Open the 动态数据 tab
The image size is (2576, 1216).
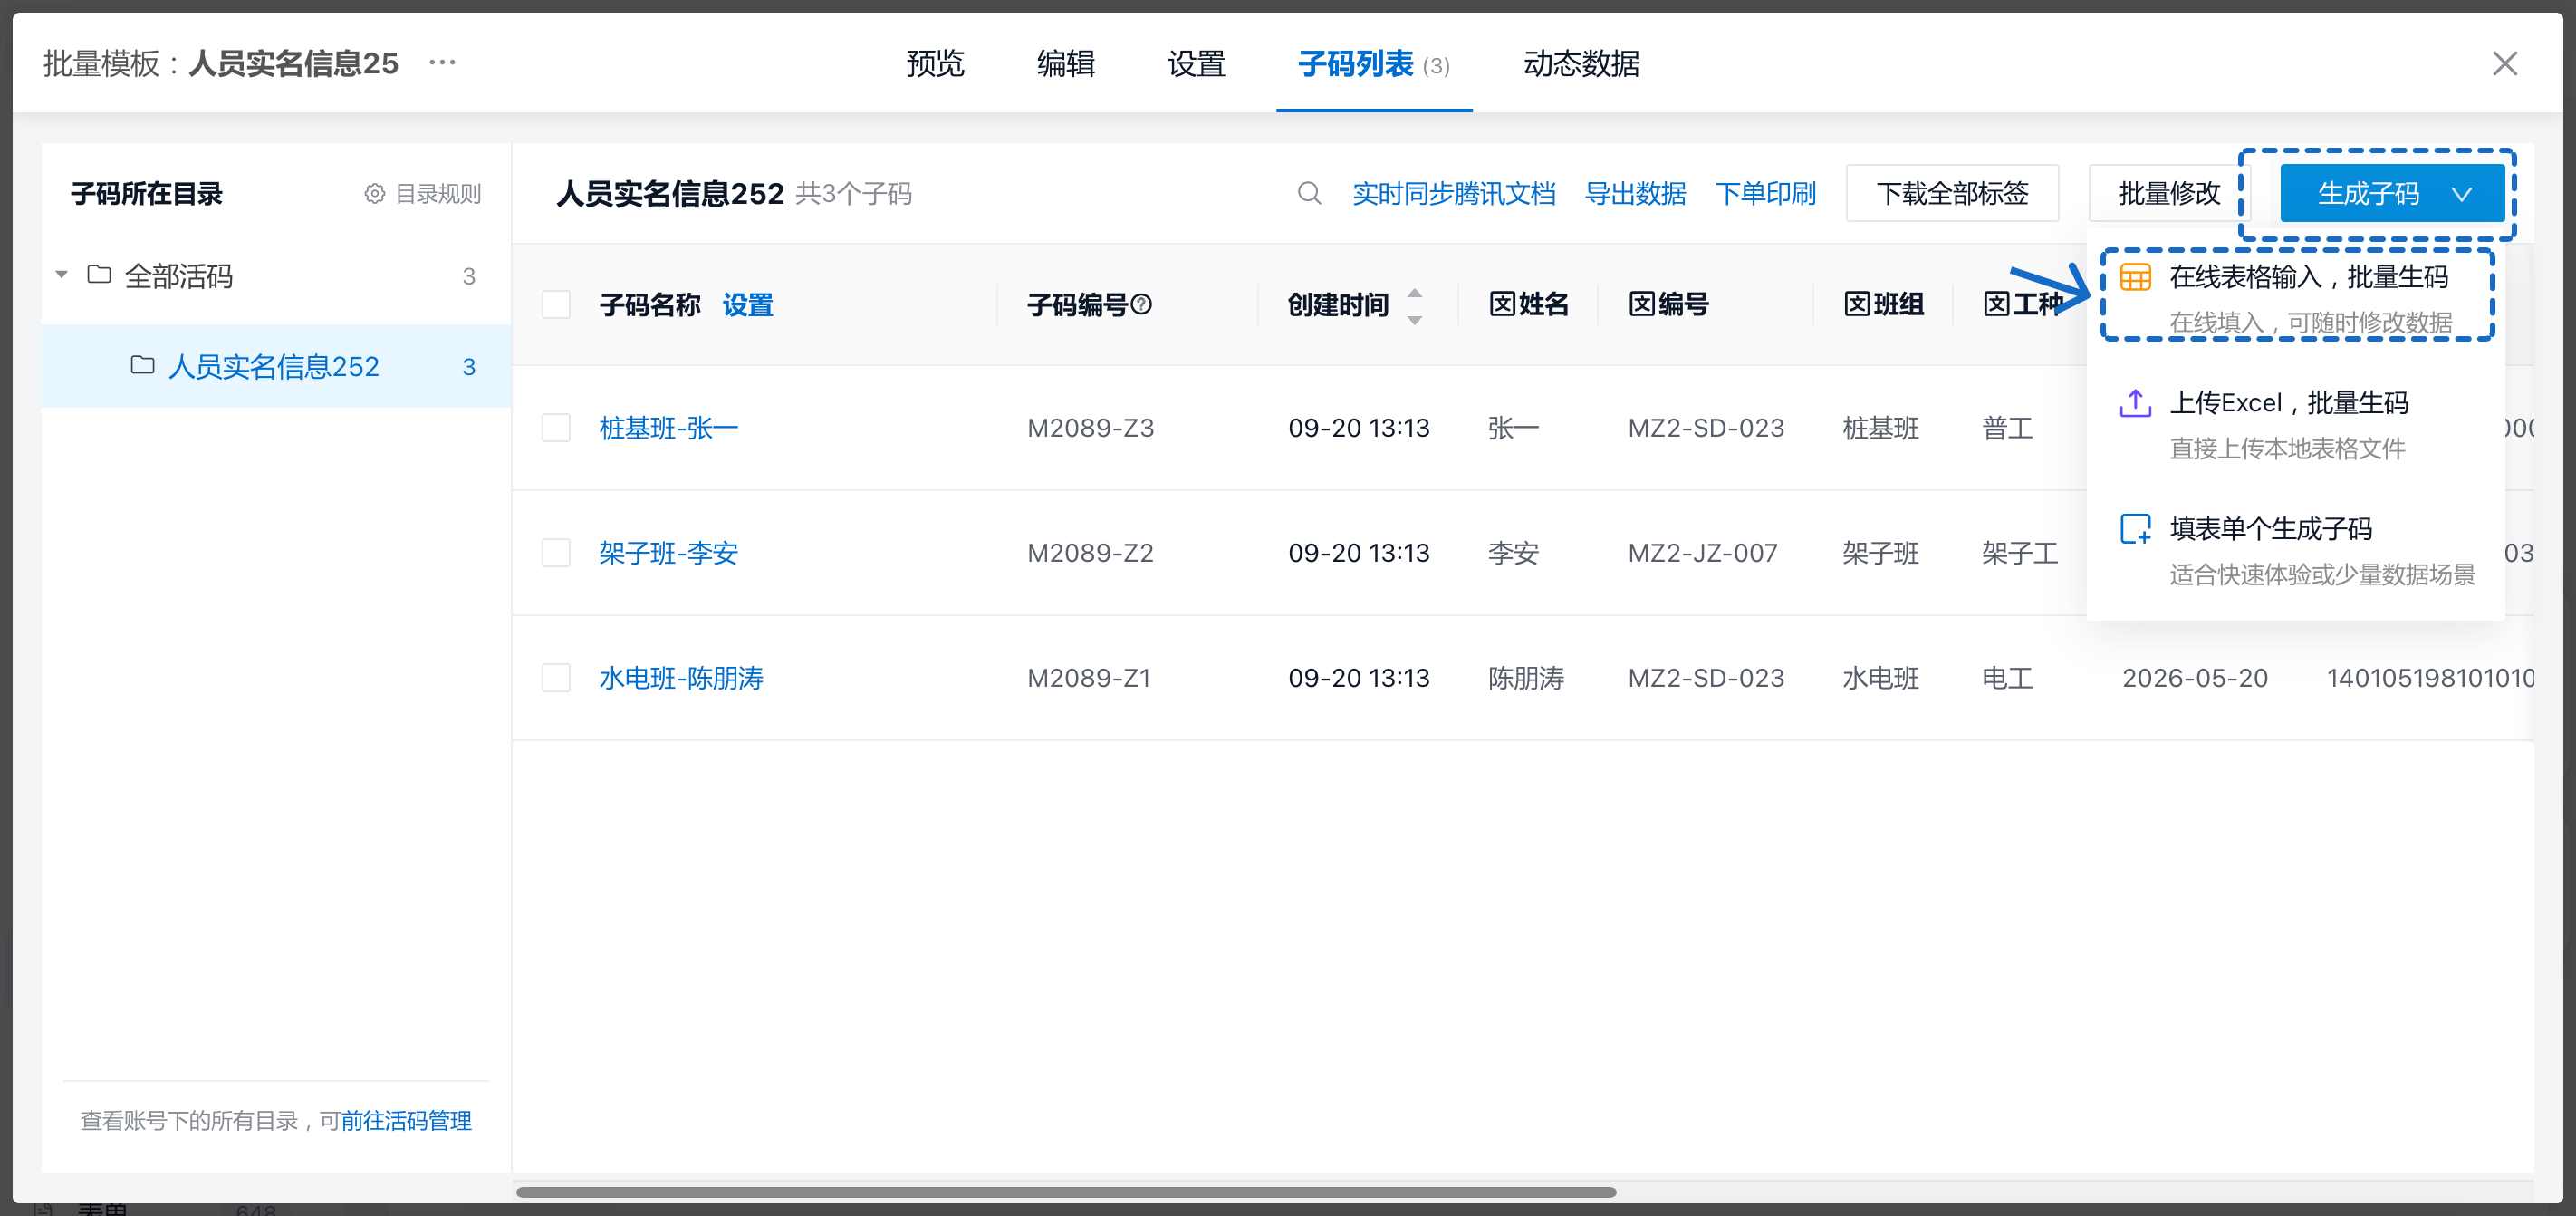[1582, 64]
